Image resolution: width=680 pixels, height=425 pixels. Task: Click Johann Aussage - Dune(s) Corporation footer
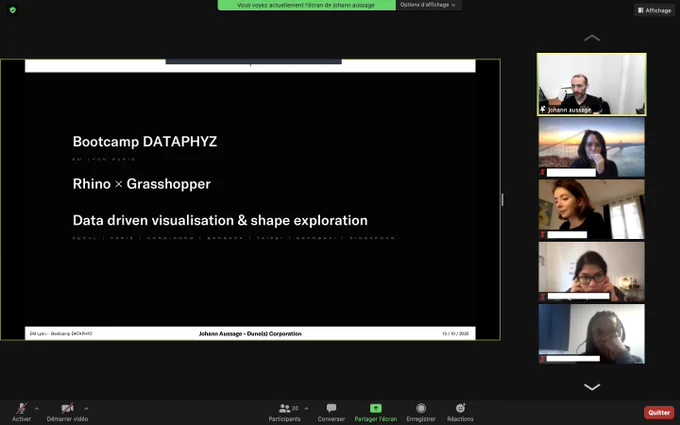click(250, 333)
